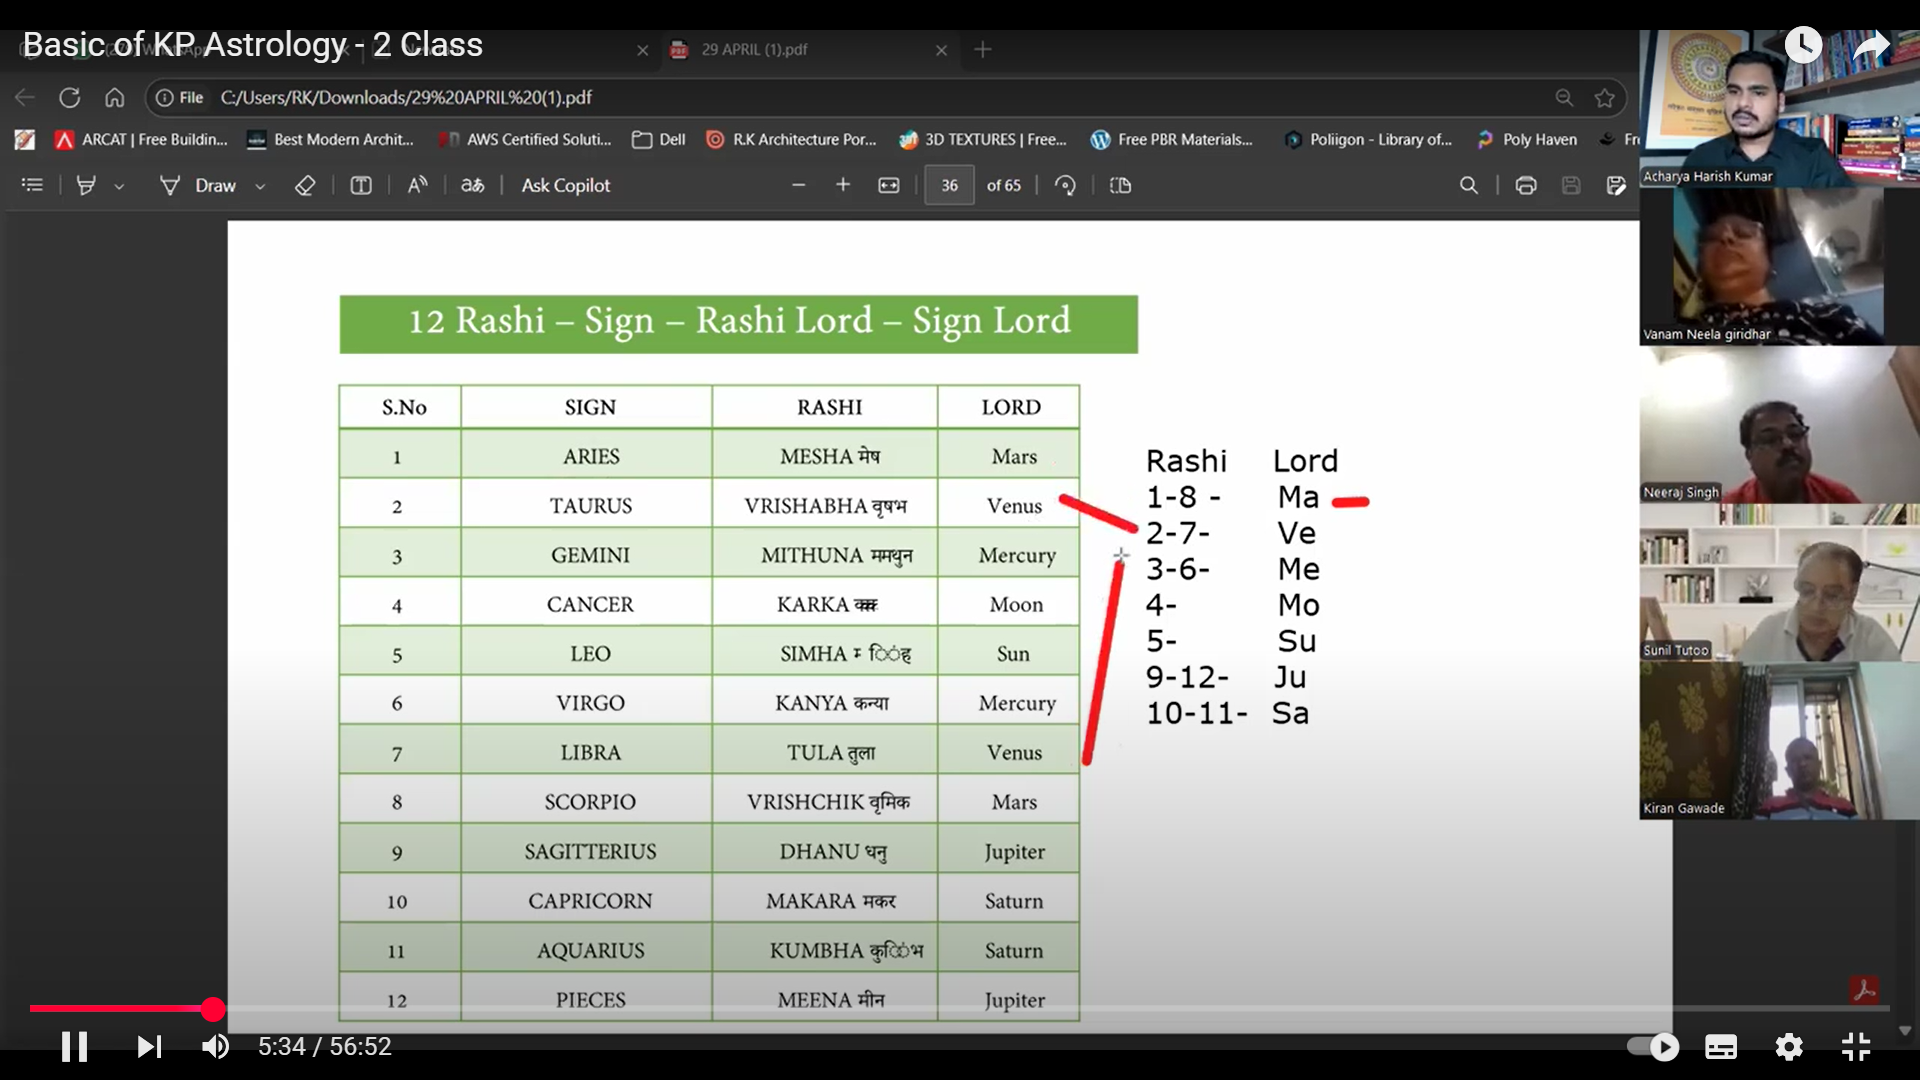Zoom out the PDF
The width and height of the screenshot is (1920, 1080).
pos(798,185)
